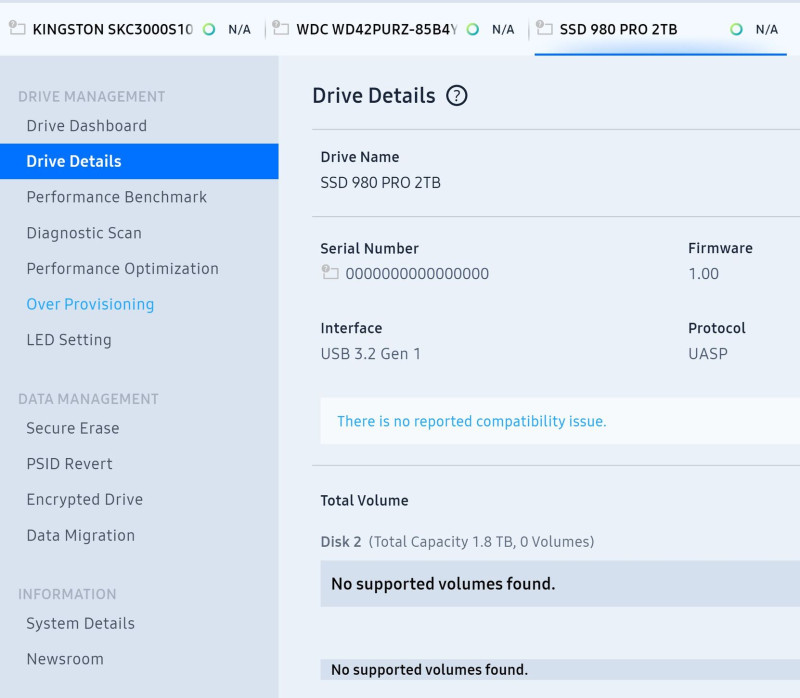Click the green status circle on SSD 980 PRO tab
Screen dimensions: 800x698
click(x=736, y=30)
